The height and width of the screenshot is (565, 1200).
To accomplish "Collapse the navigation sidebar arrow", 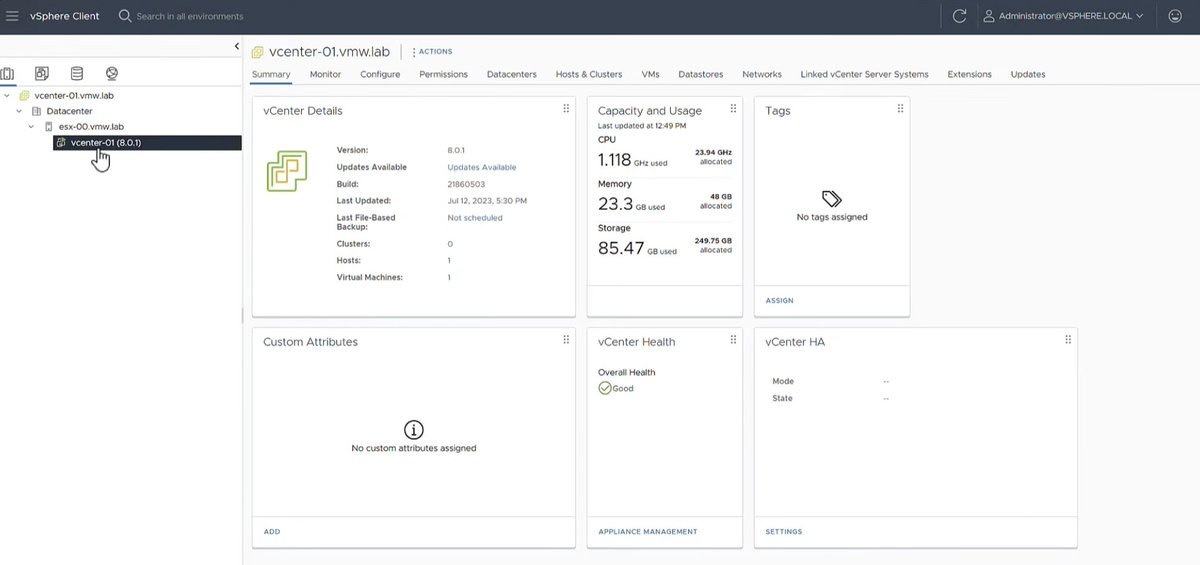I will [237, 46].
